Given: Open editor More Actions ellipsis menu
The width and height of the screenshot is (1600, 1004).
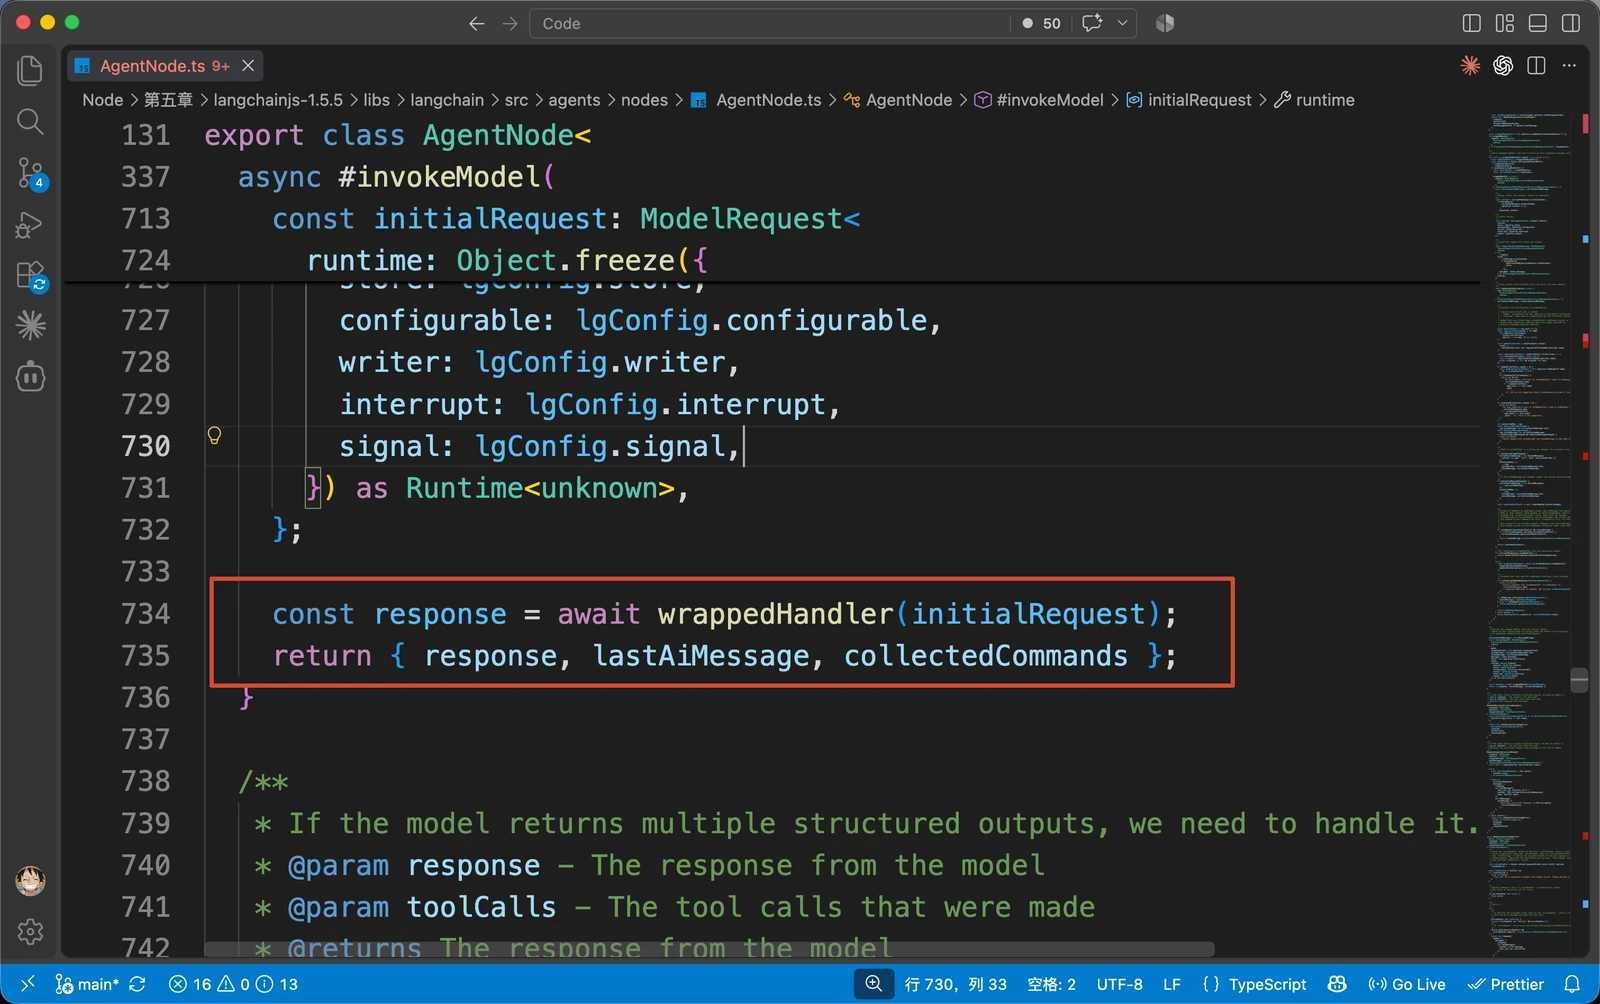Looking at the screenshot, I should [1569, 66].
